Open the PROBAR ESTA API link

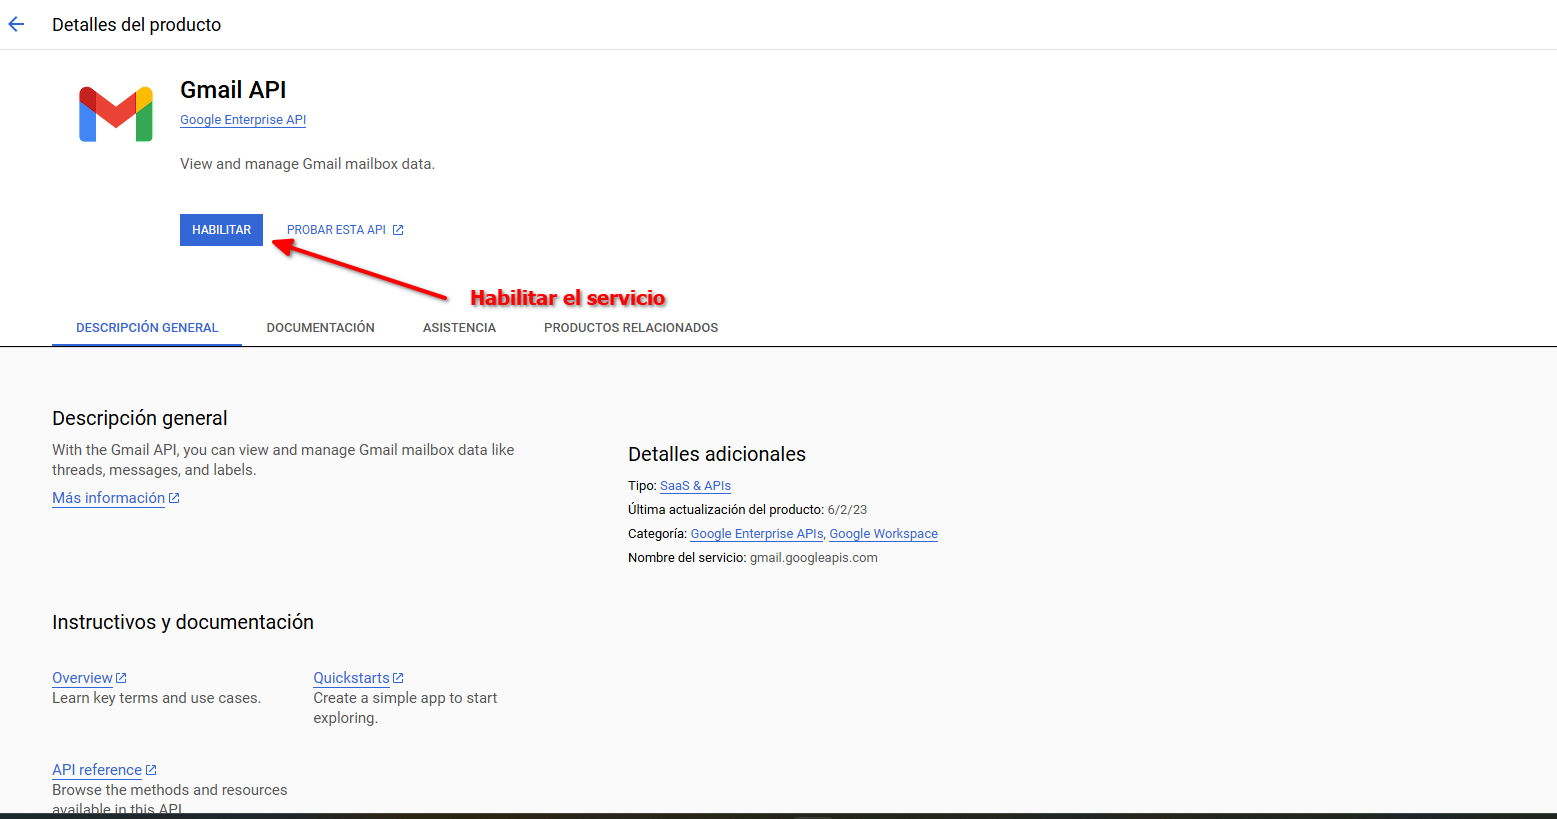coord(336,230)
